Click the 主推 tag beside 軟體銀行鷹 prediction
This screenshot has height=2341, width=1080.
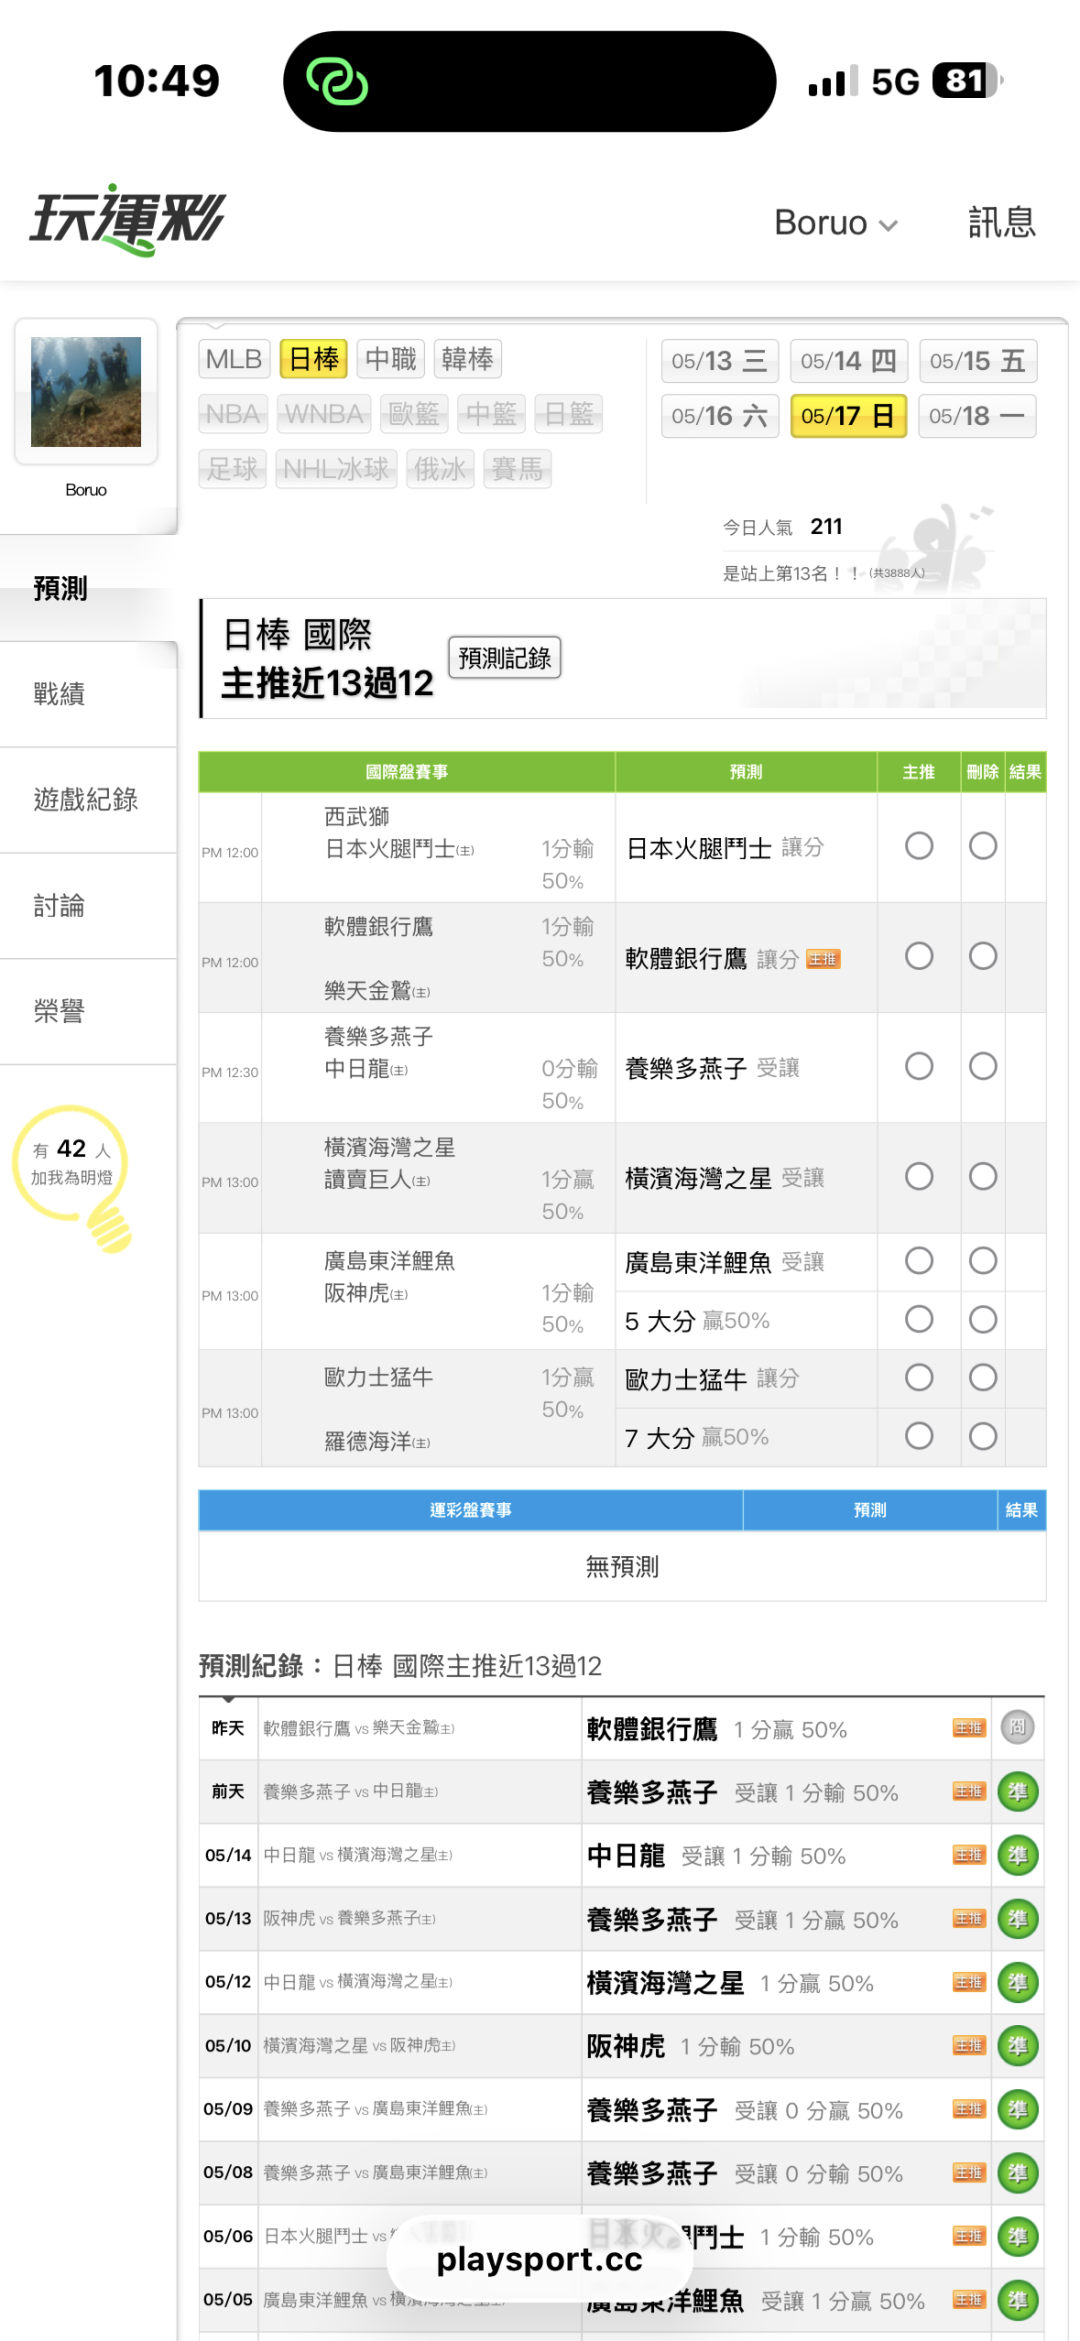(x=823, y=959)
